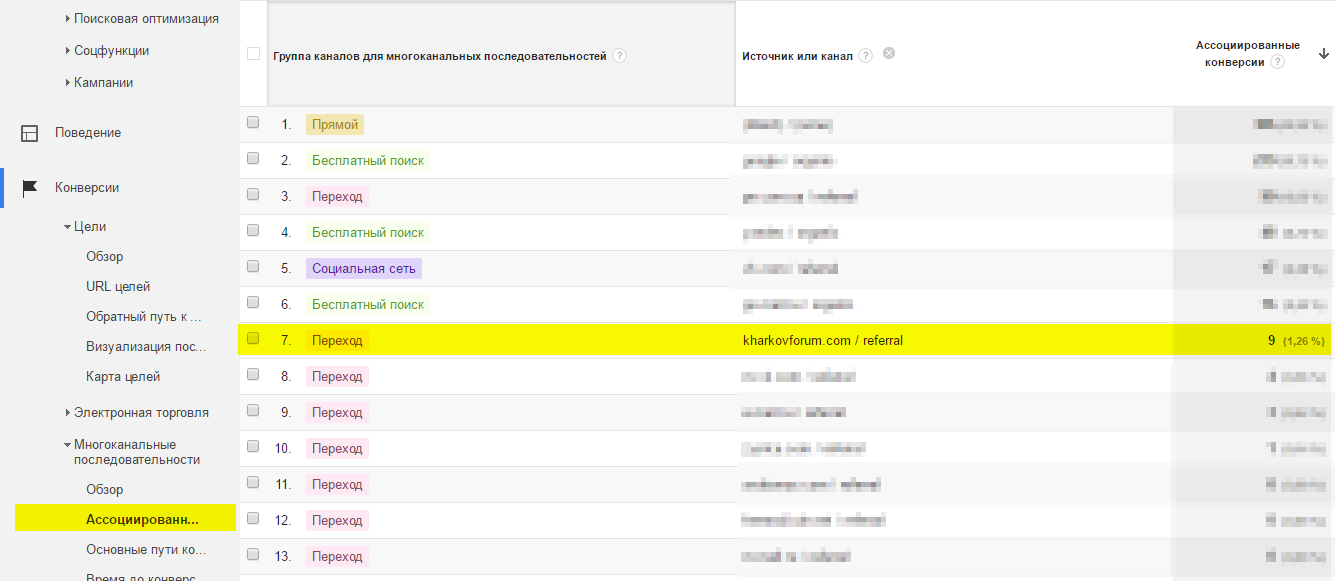Open URL целей report
Image resolution: width=1335 pixels, height=581 pixels.
click(118, 287)
